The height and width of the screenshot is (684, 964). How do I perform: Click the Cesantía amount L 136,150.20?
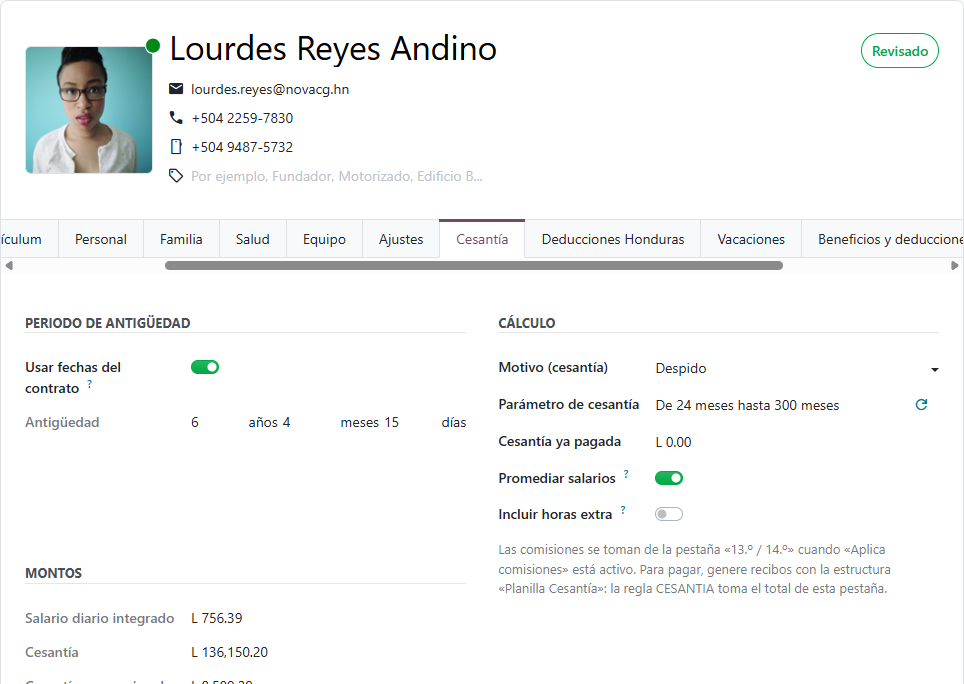pyautogui.click(x=229, y=652)
